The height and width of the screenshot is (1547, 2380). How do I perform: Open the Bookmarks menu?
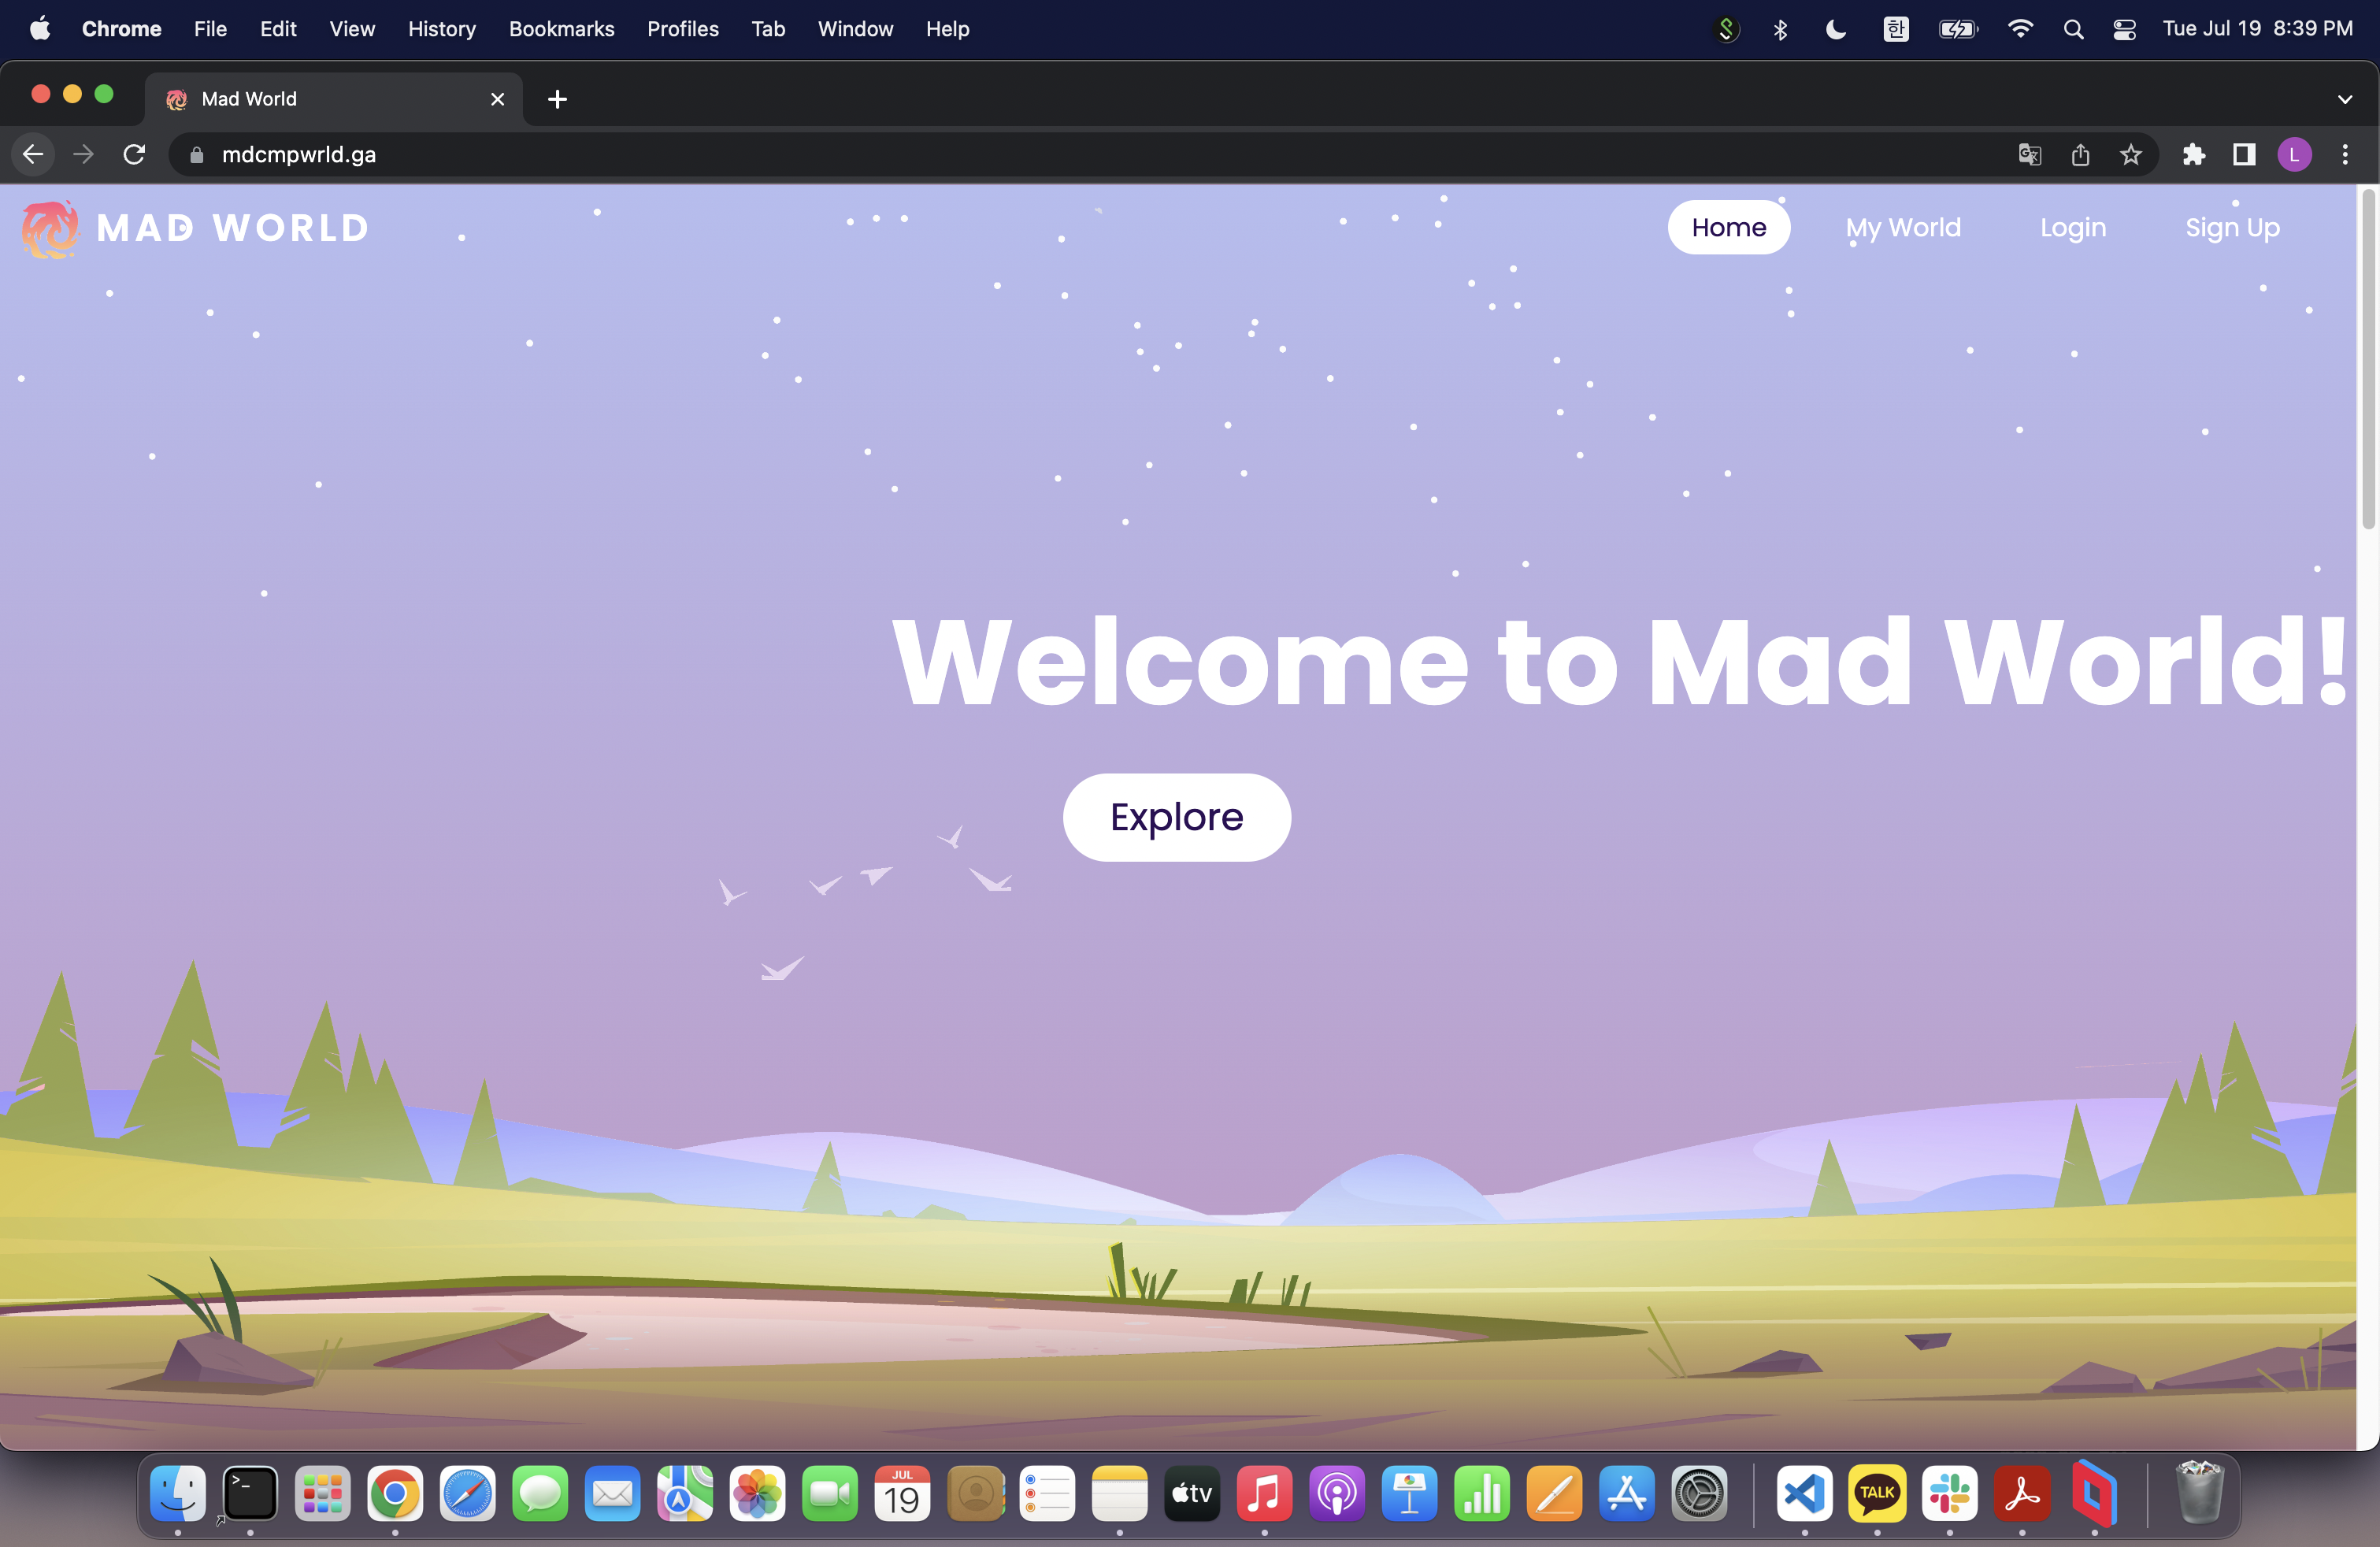(561, 29)
